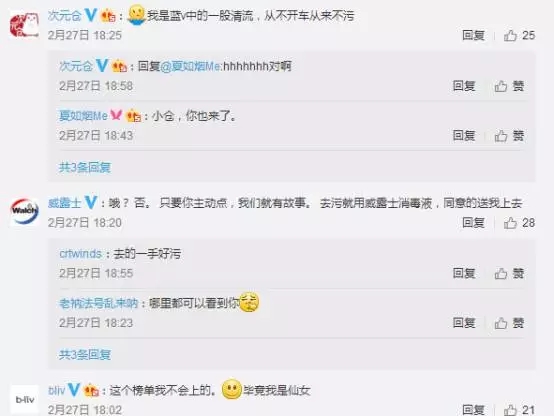Like 次元仓's top comment with 25 likes
The image size is (554, 416).
click(x=519, y=35)
